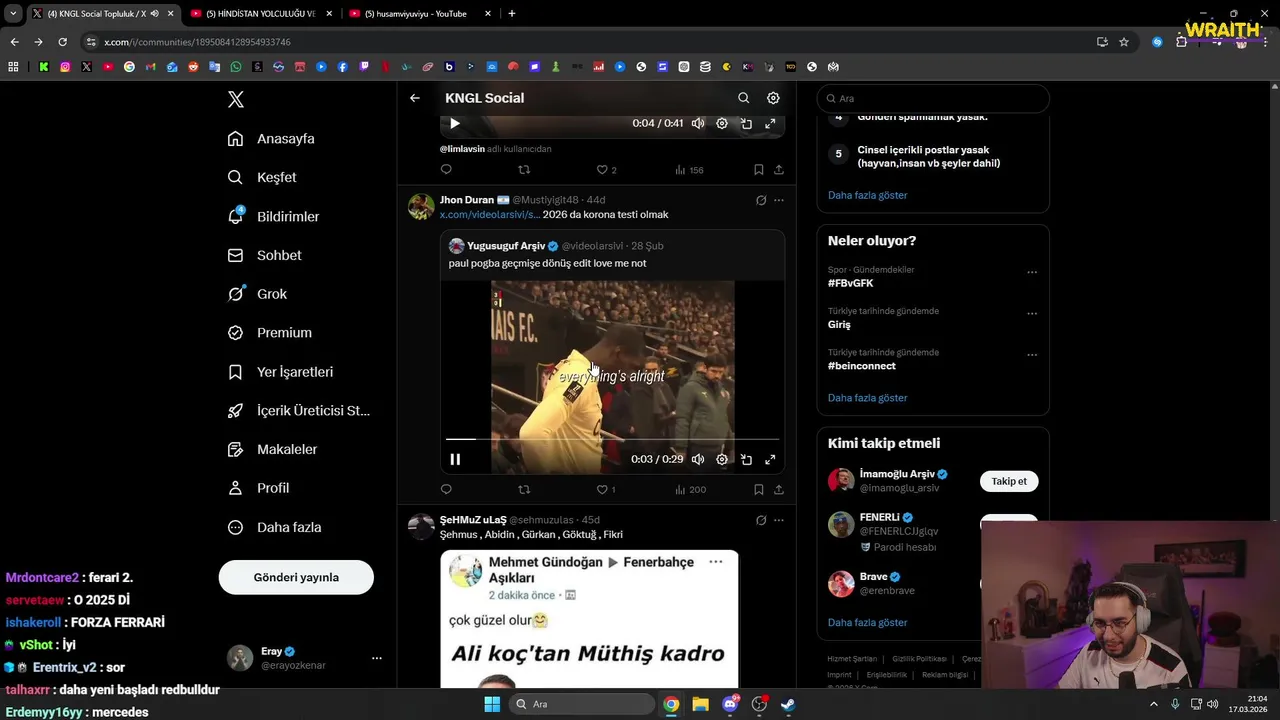Viewport: 1280px width, 720px height.
Task: Open Windows Start menu
Action: pyautogui.click(x=492, y=704)
